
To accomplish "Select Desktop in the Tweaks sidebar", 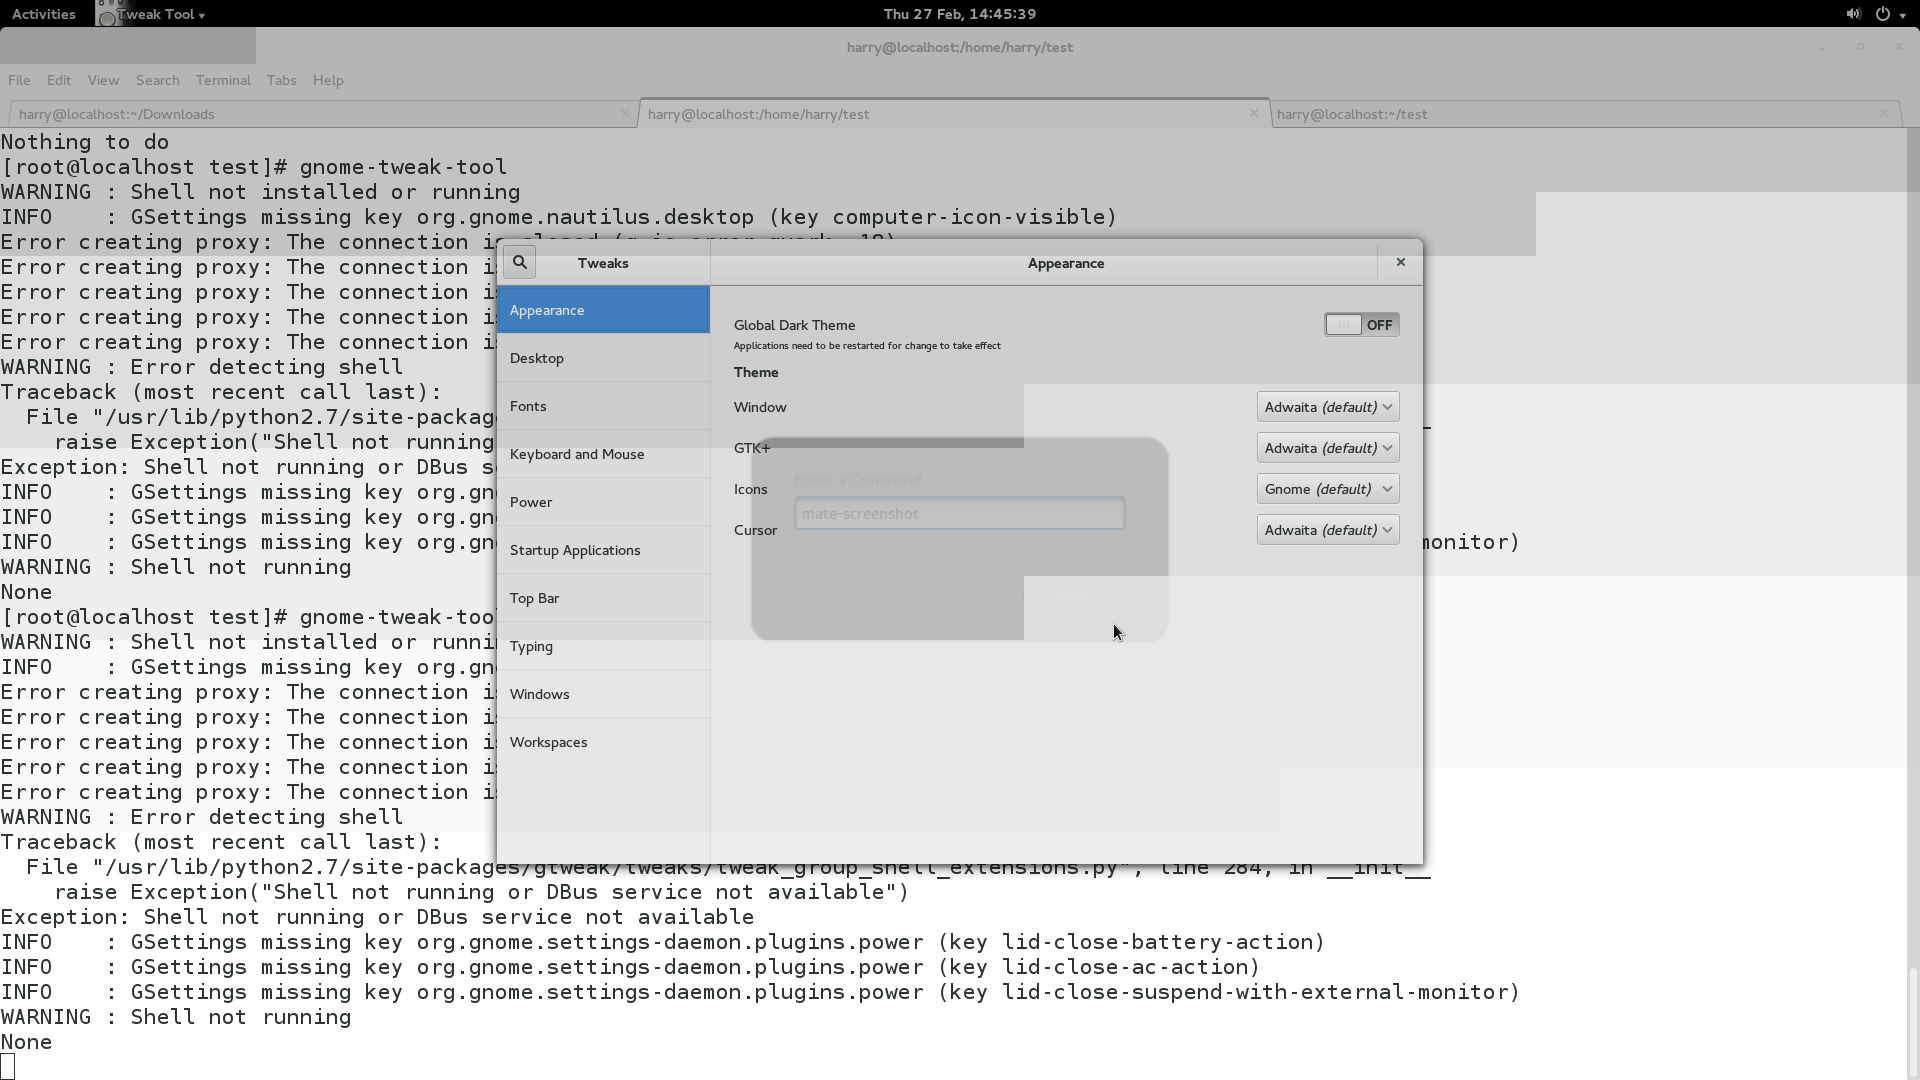I will coord(603,358).
